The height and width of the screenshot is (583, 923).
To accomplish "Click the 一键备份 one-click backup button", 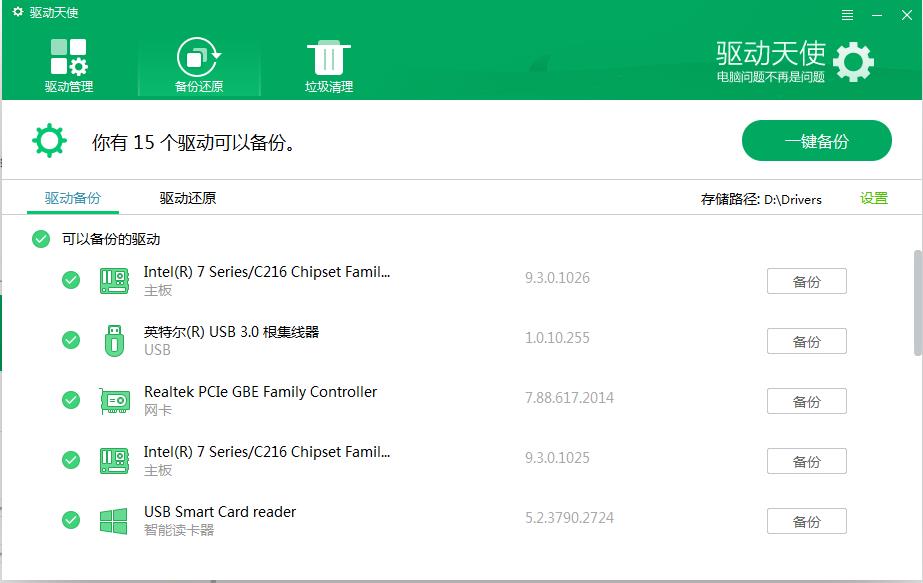I will tap(816, 141).
